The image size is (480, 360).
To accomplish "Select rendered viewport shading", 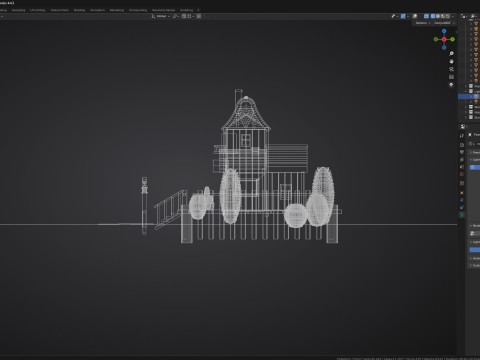I will coord(448,16).
